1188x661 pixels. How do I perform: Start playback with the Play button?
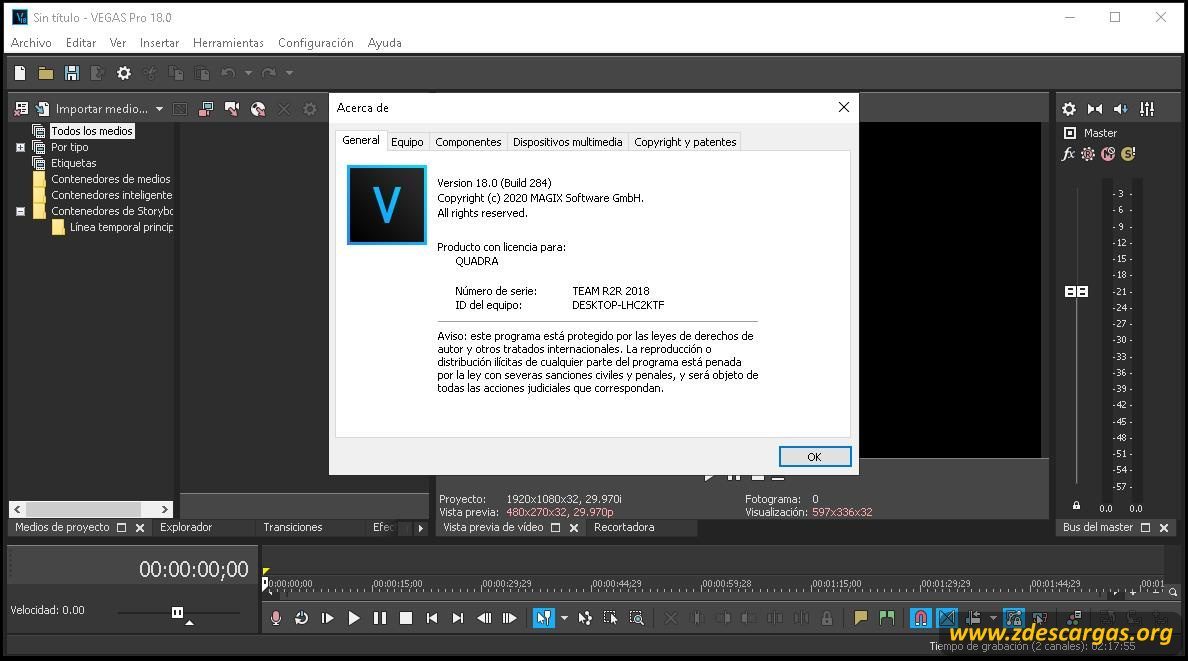point(354,619)
